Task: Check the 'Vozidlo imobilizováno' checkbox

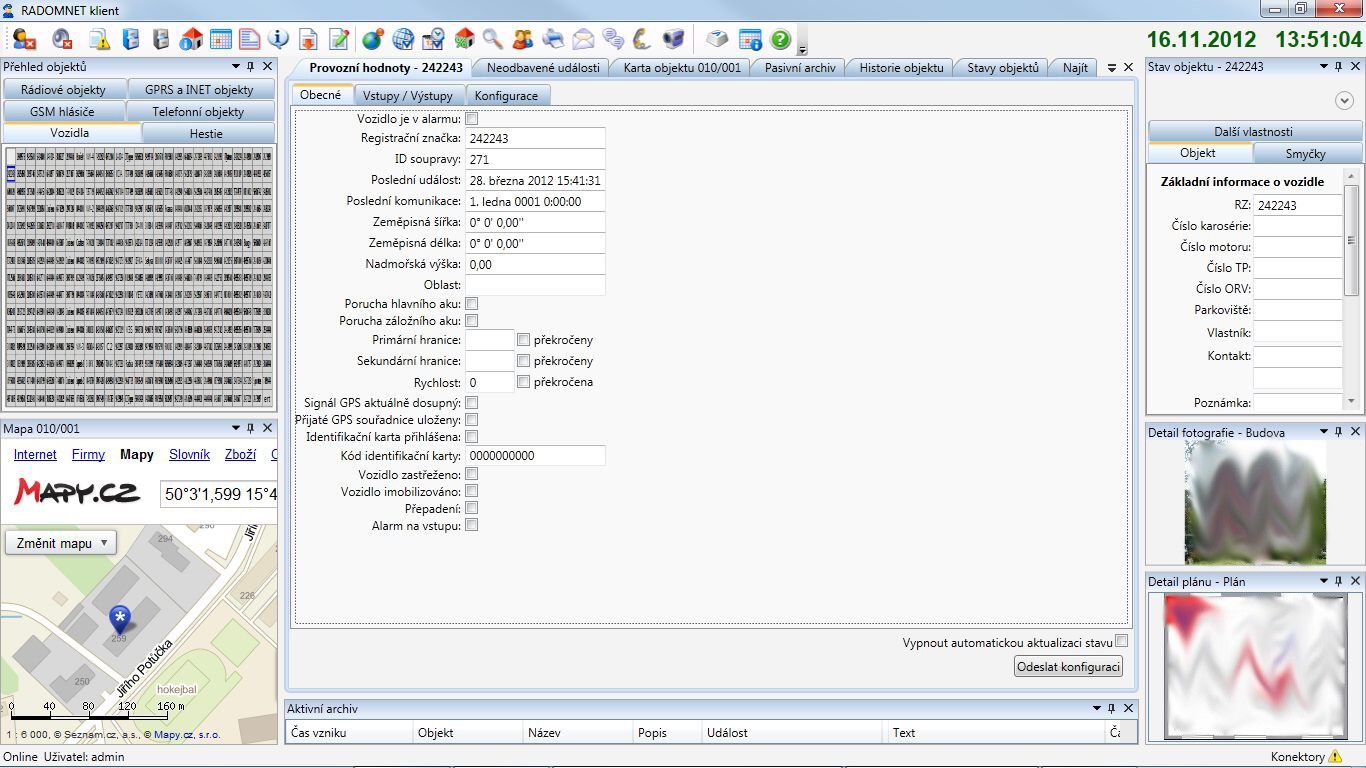Action: point(472,491)
